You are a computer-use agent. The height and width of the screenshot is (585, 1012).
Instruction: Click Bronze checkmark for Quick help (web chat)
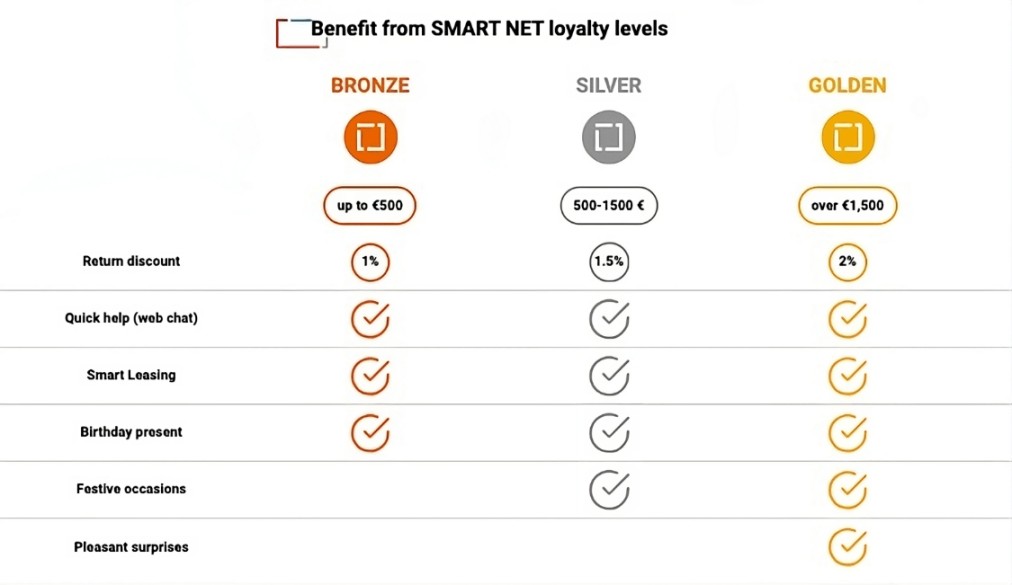(370, 319)
